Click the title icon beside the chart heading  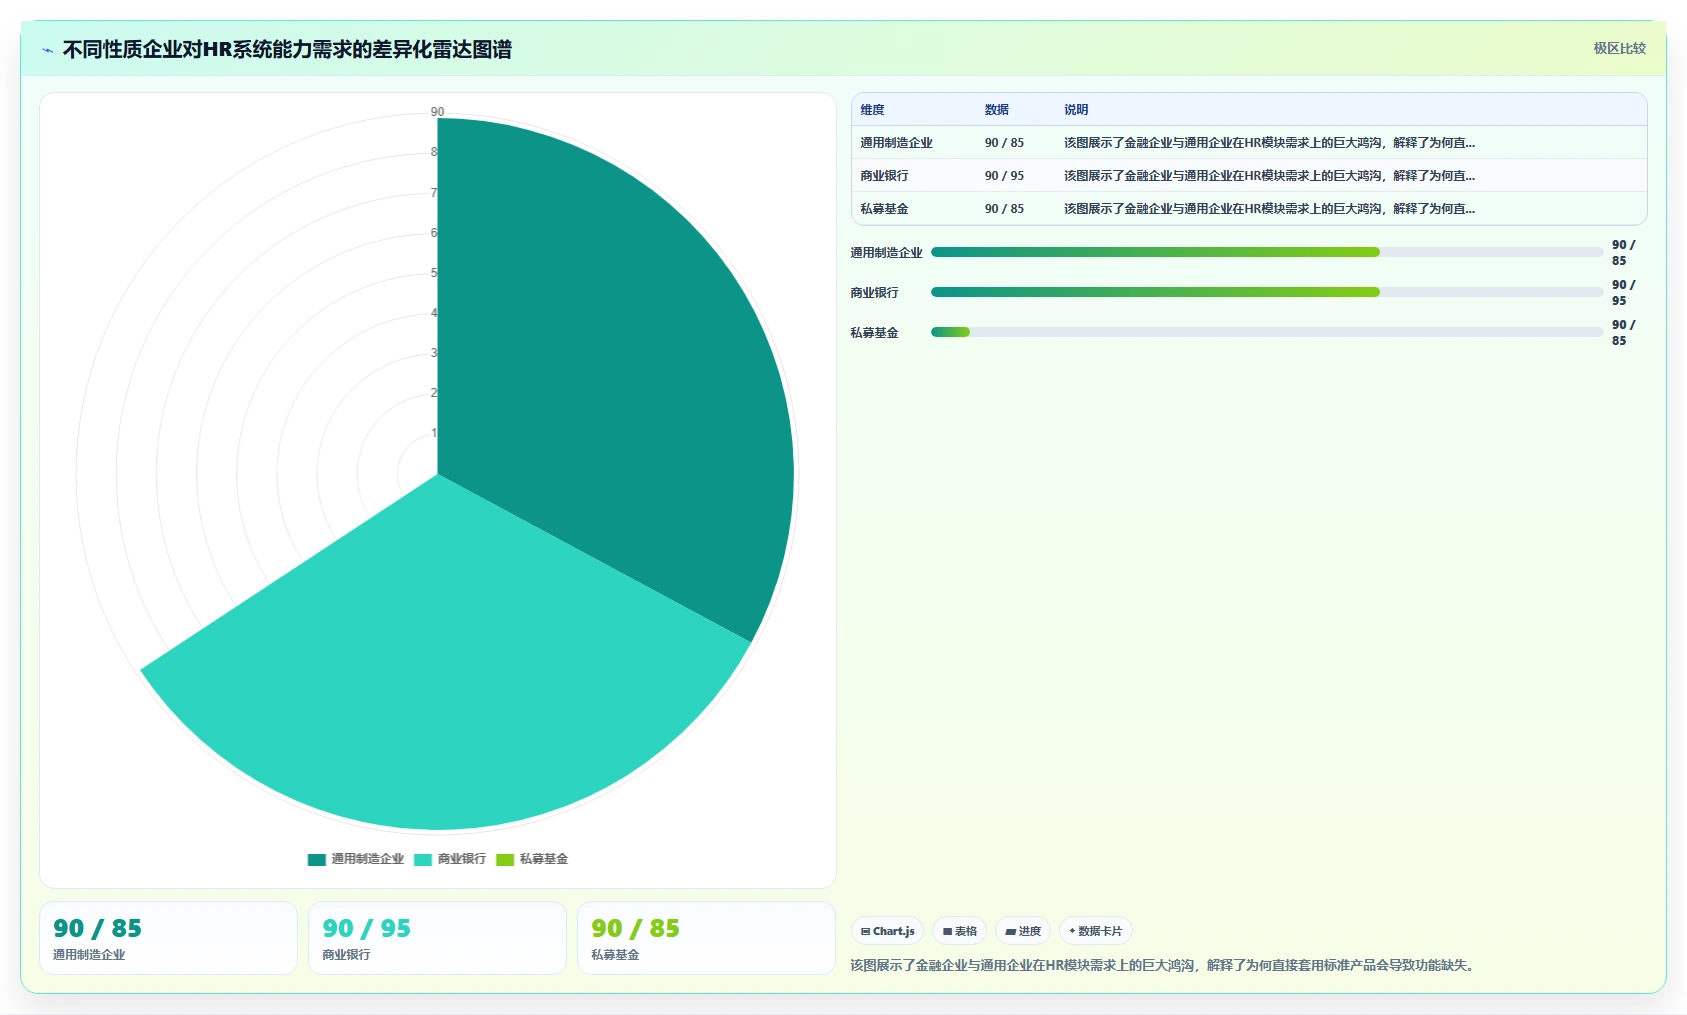tap(47, 49)
